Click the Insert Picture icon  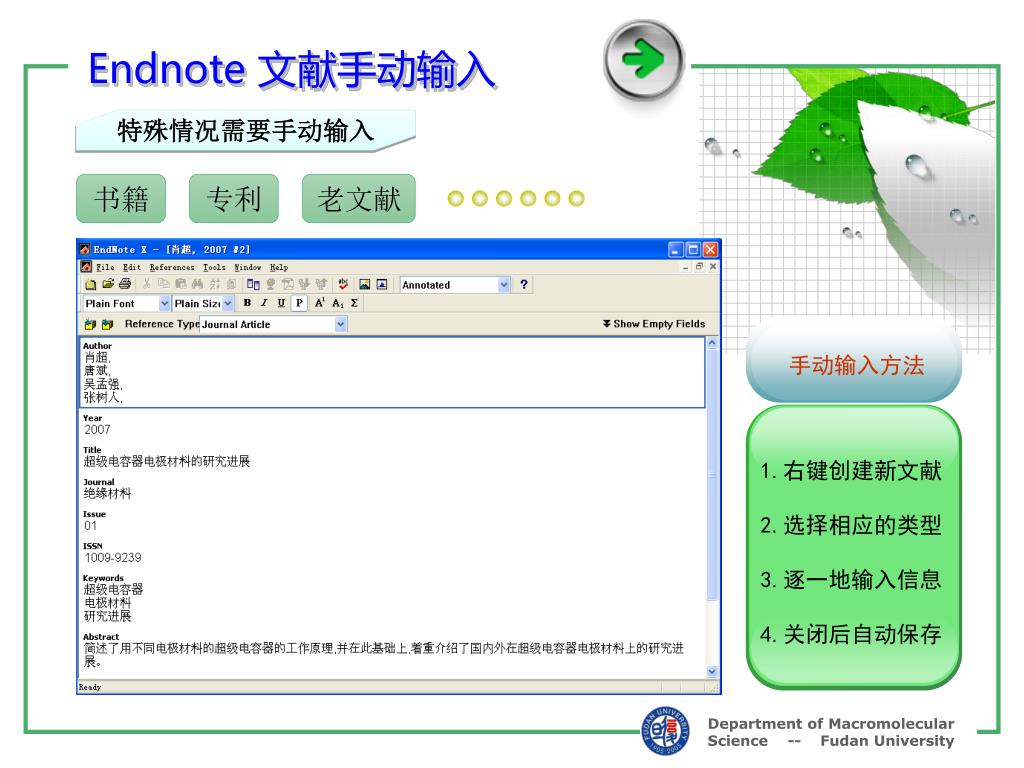coord(364,284)
